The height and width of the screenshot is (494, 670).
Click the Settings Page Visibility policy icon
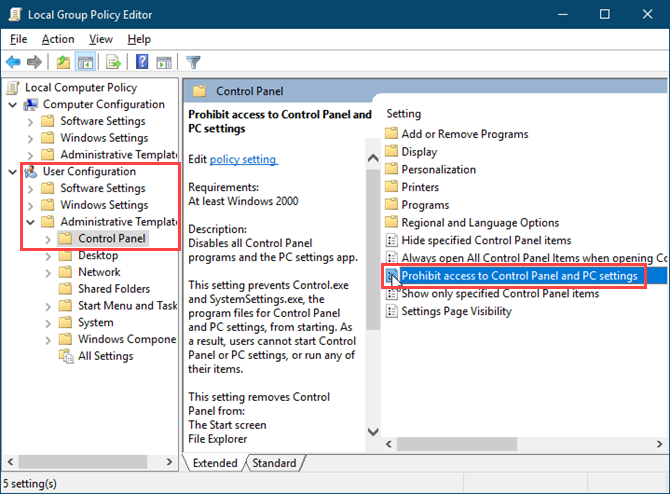[391, 311]
